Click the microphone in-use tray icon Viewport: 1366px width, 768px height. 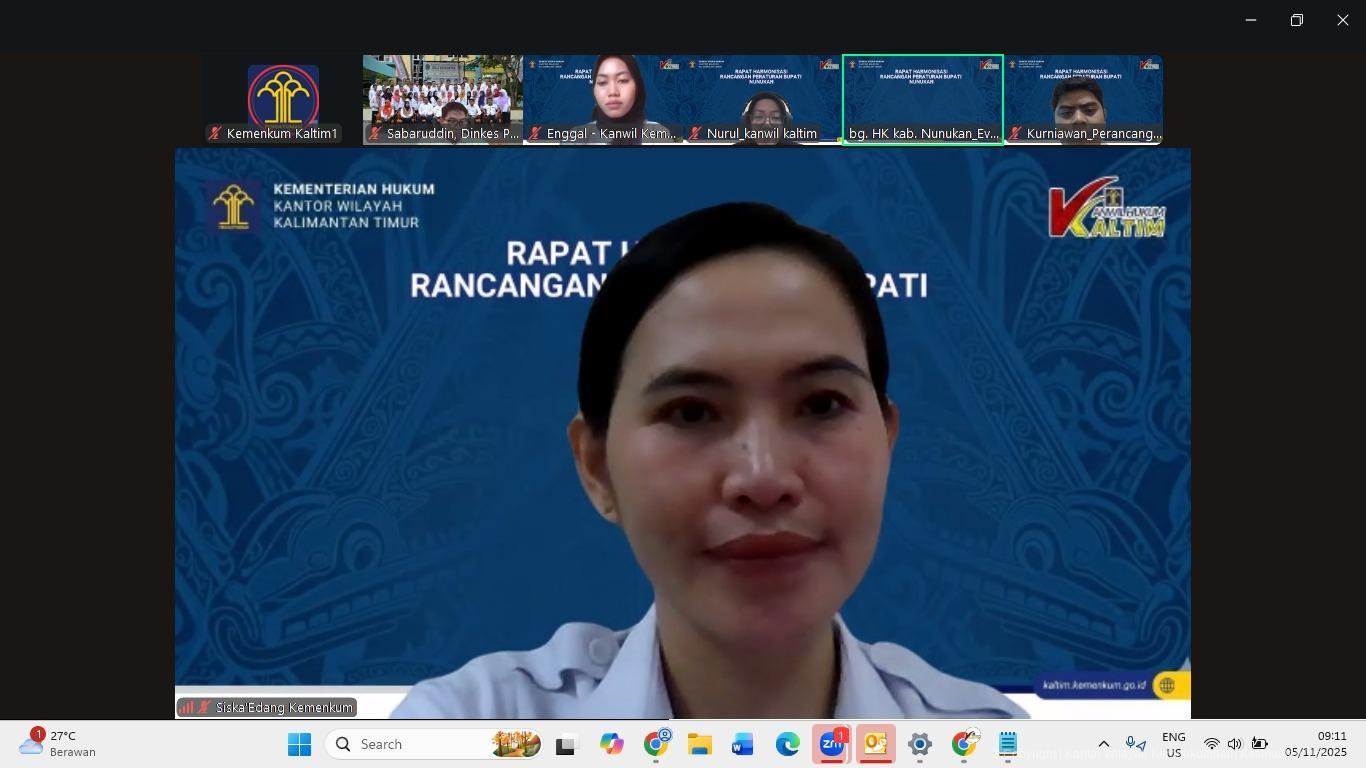1135,744
